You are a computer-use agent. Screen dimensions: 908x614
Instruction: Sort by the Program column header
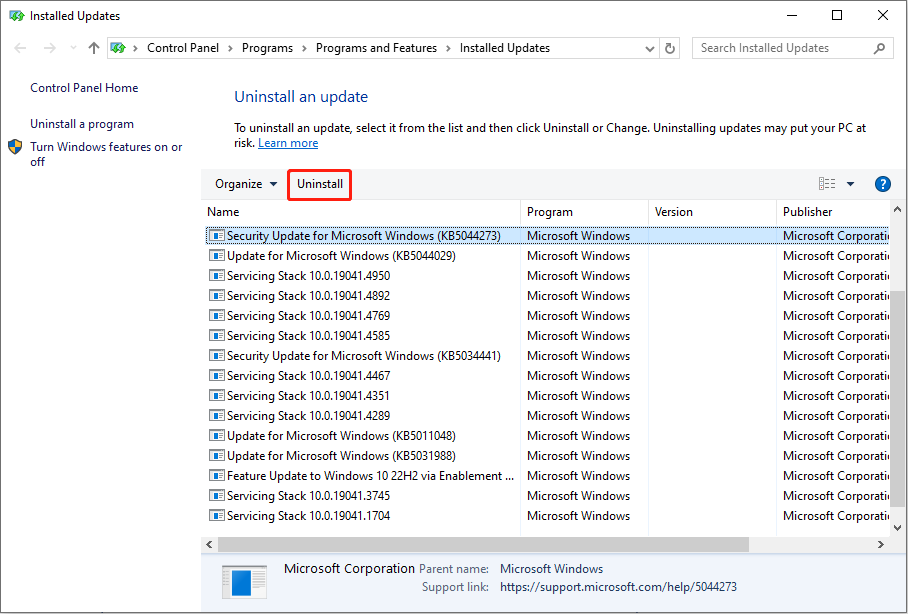click(x=585, y=212)
